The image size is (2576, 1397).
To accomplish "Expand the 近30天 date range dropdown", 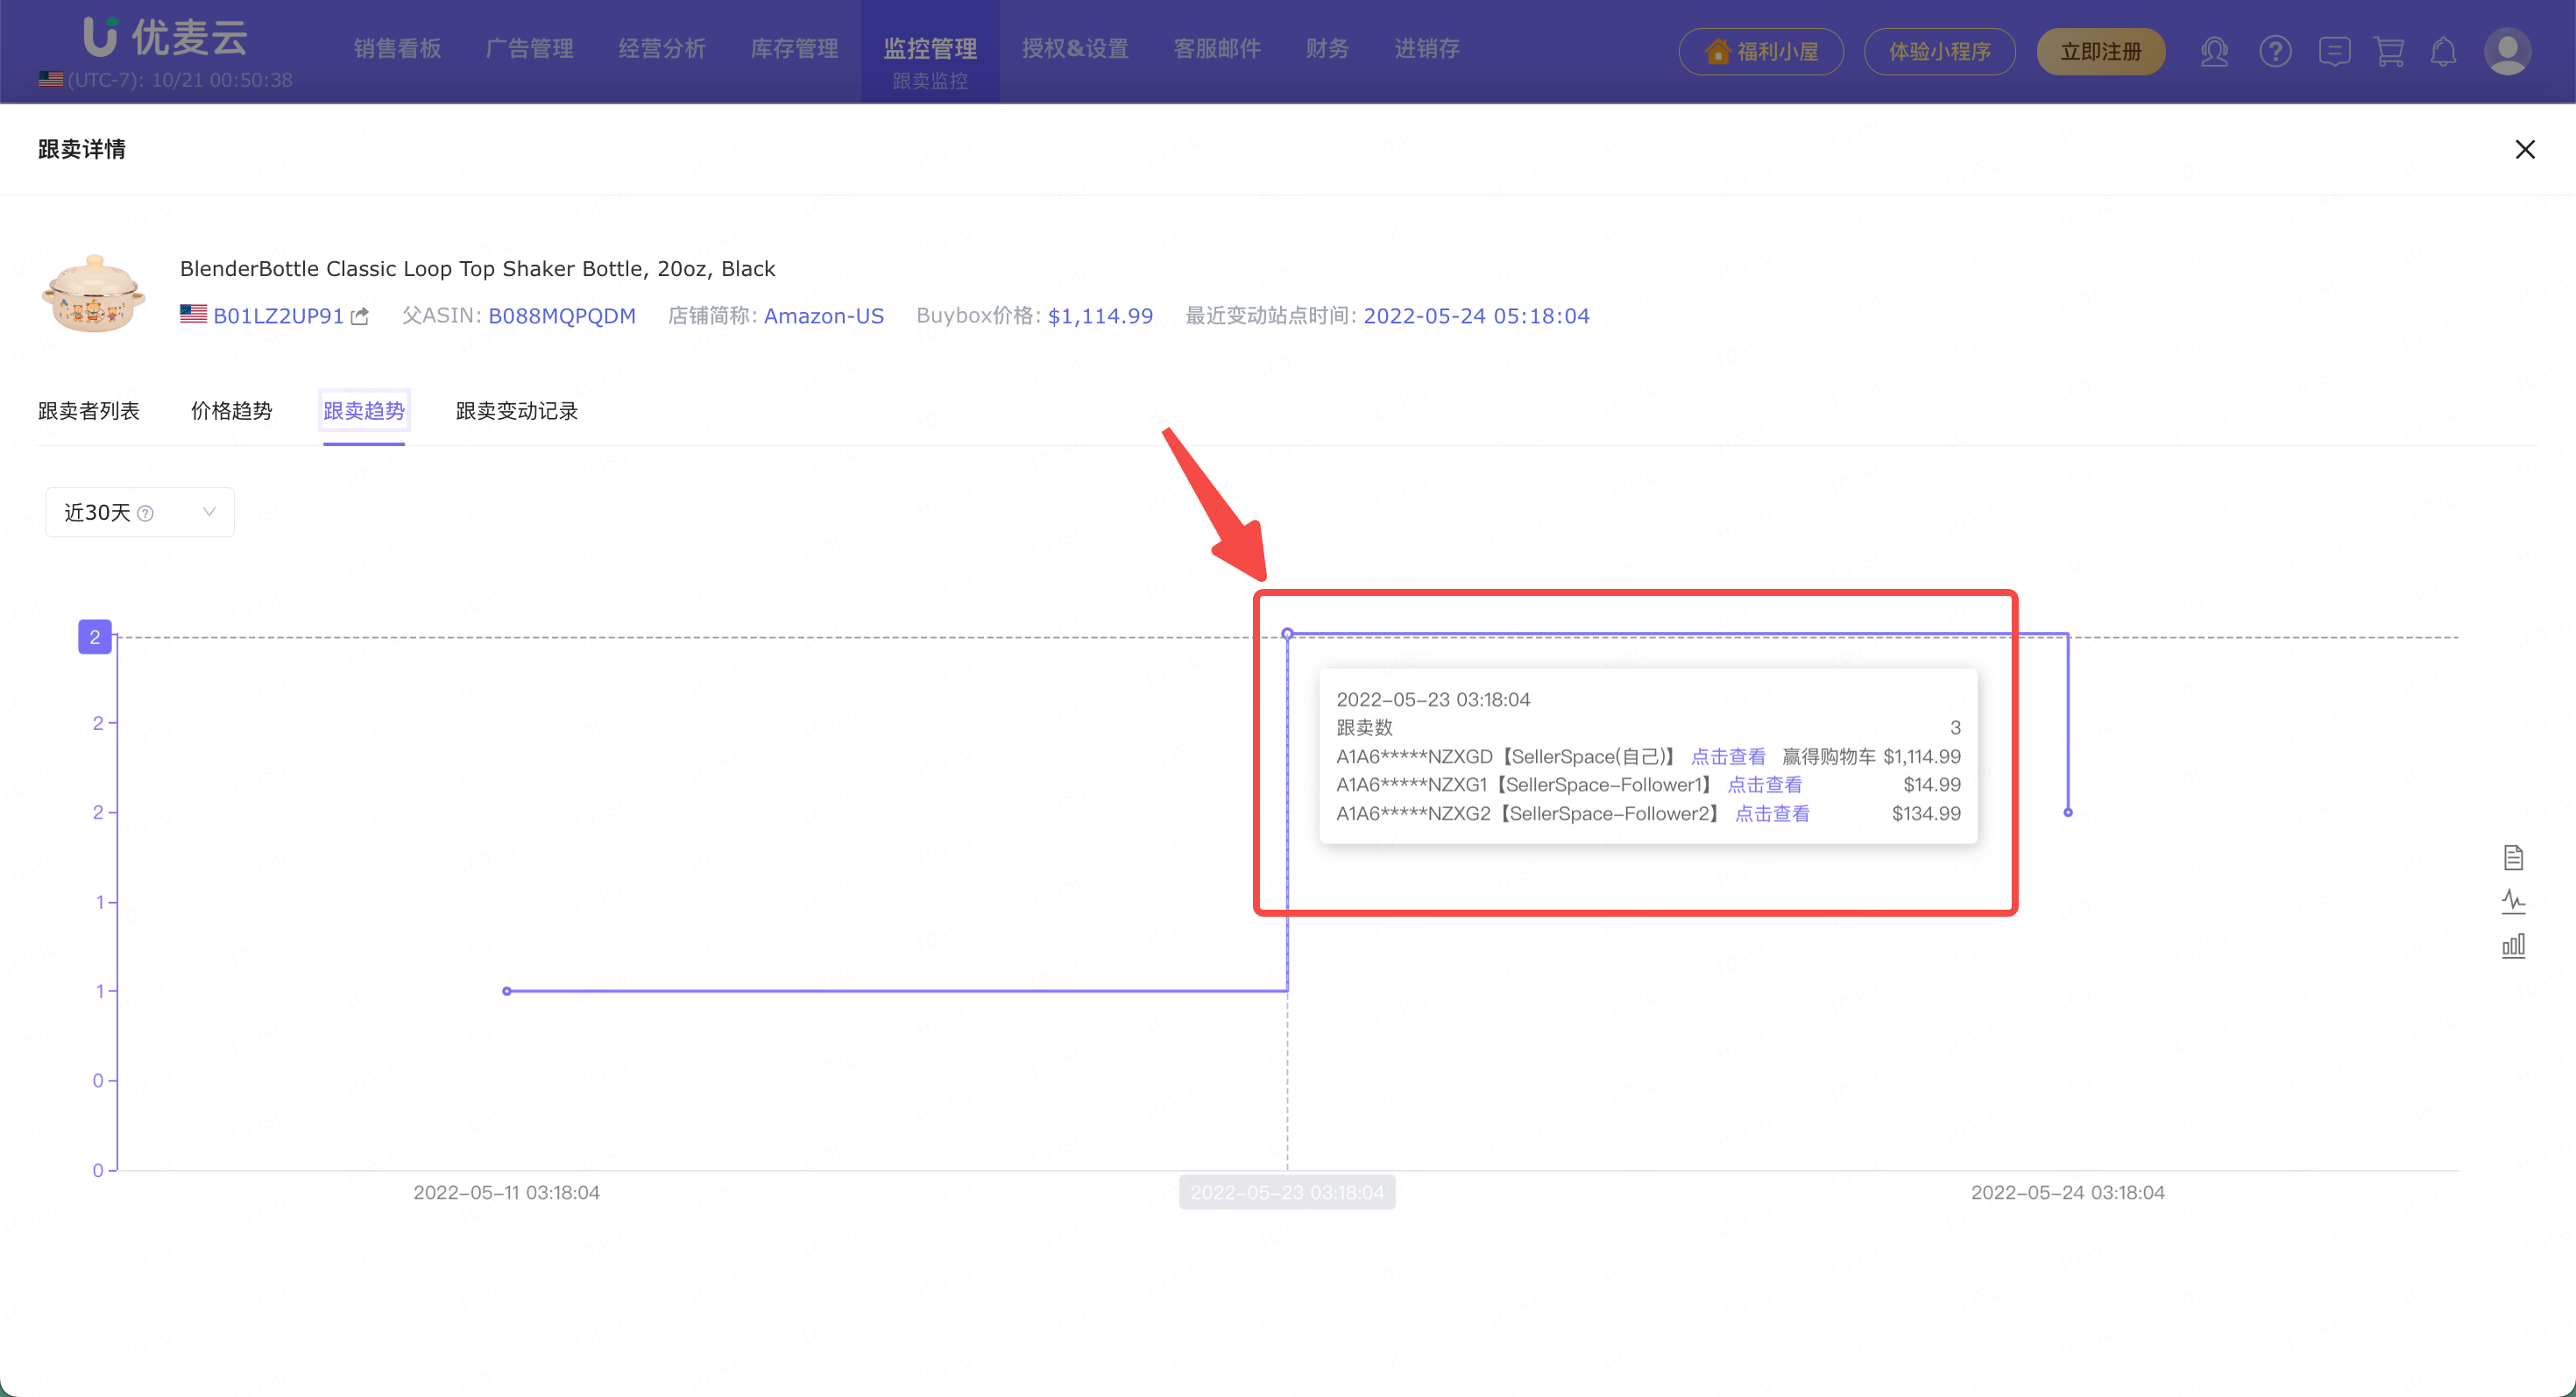I will click(x=209, y=512).
